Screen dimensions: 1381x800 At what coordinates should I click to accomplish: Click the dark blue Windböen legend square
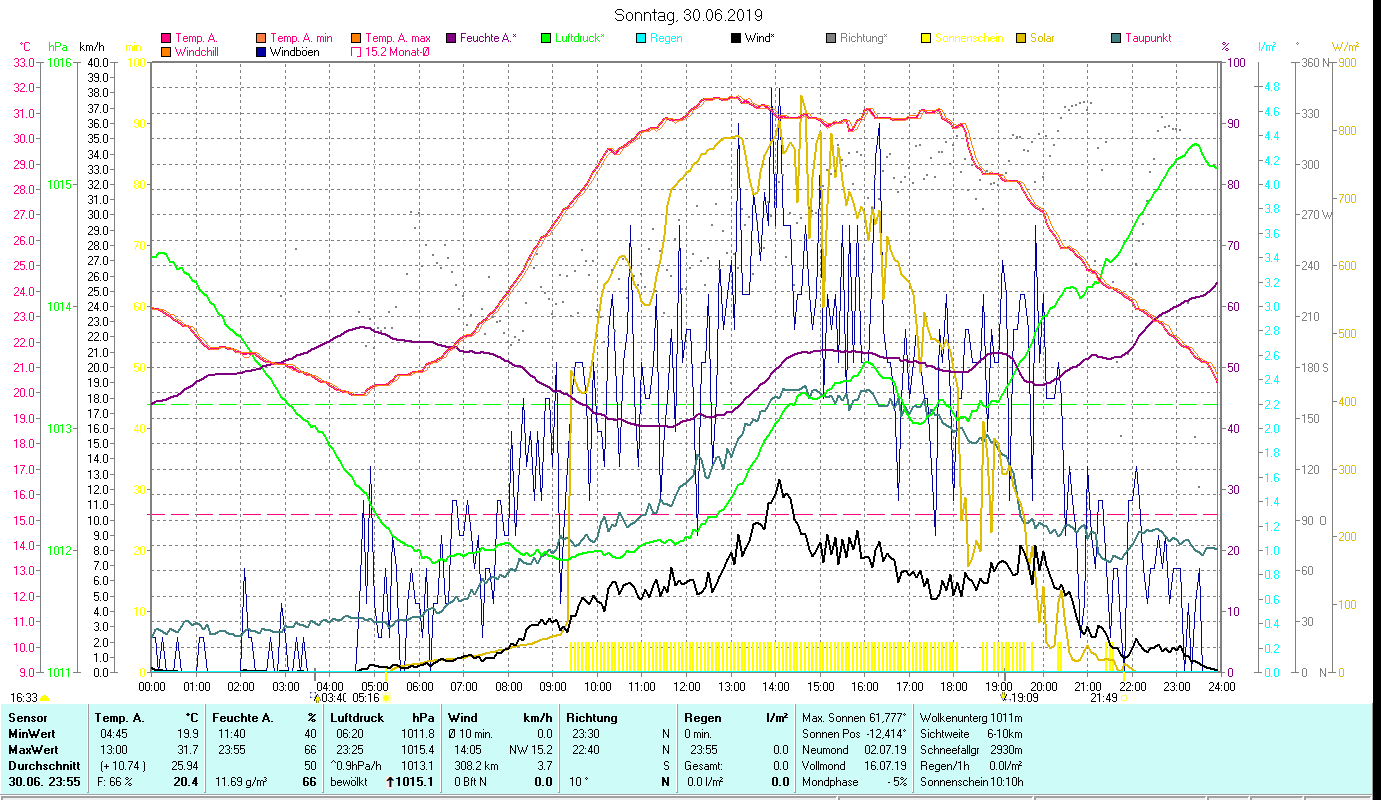coord(261,52)
